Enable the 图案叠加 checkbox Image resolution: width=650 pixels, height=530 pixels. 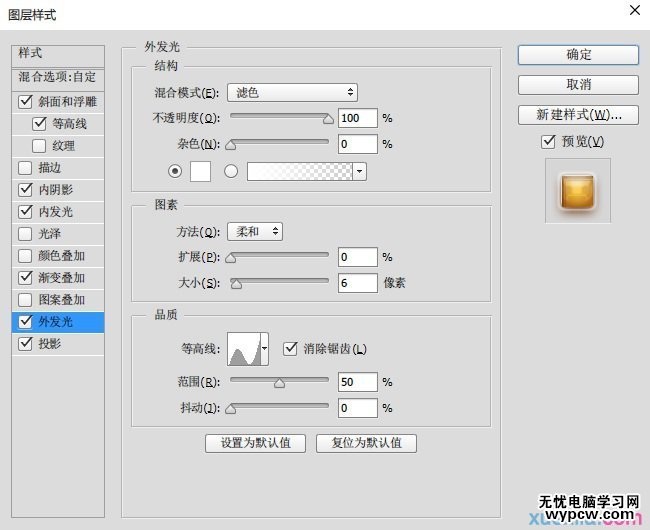point(25,299)
